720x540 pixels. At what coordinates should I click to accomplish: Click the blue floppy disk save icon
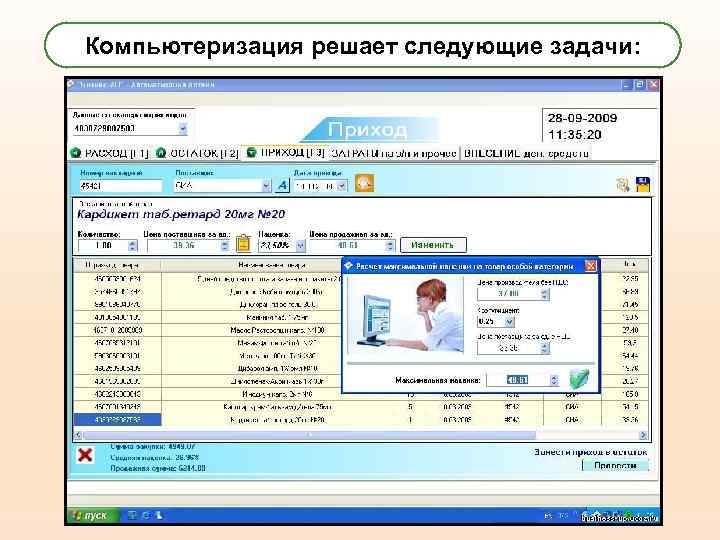coord(643,184)
